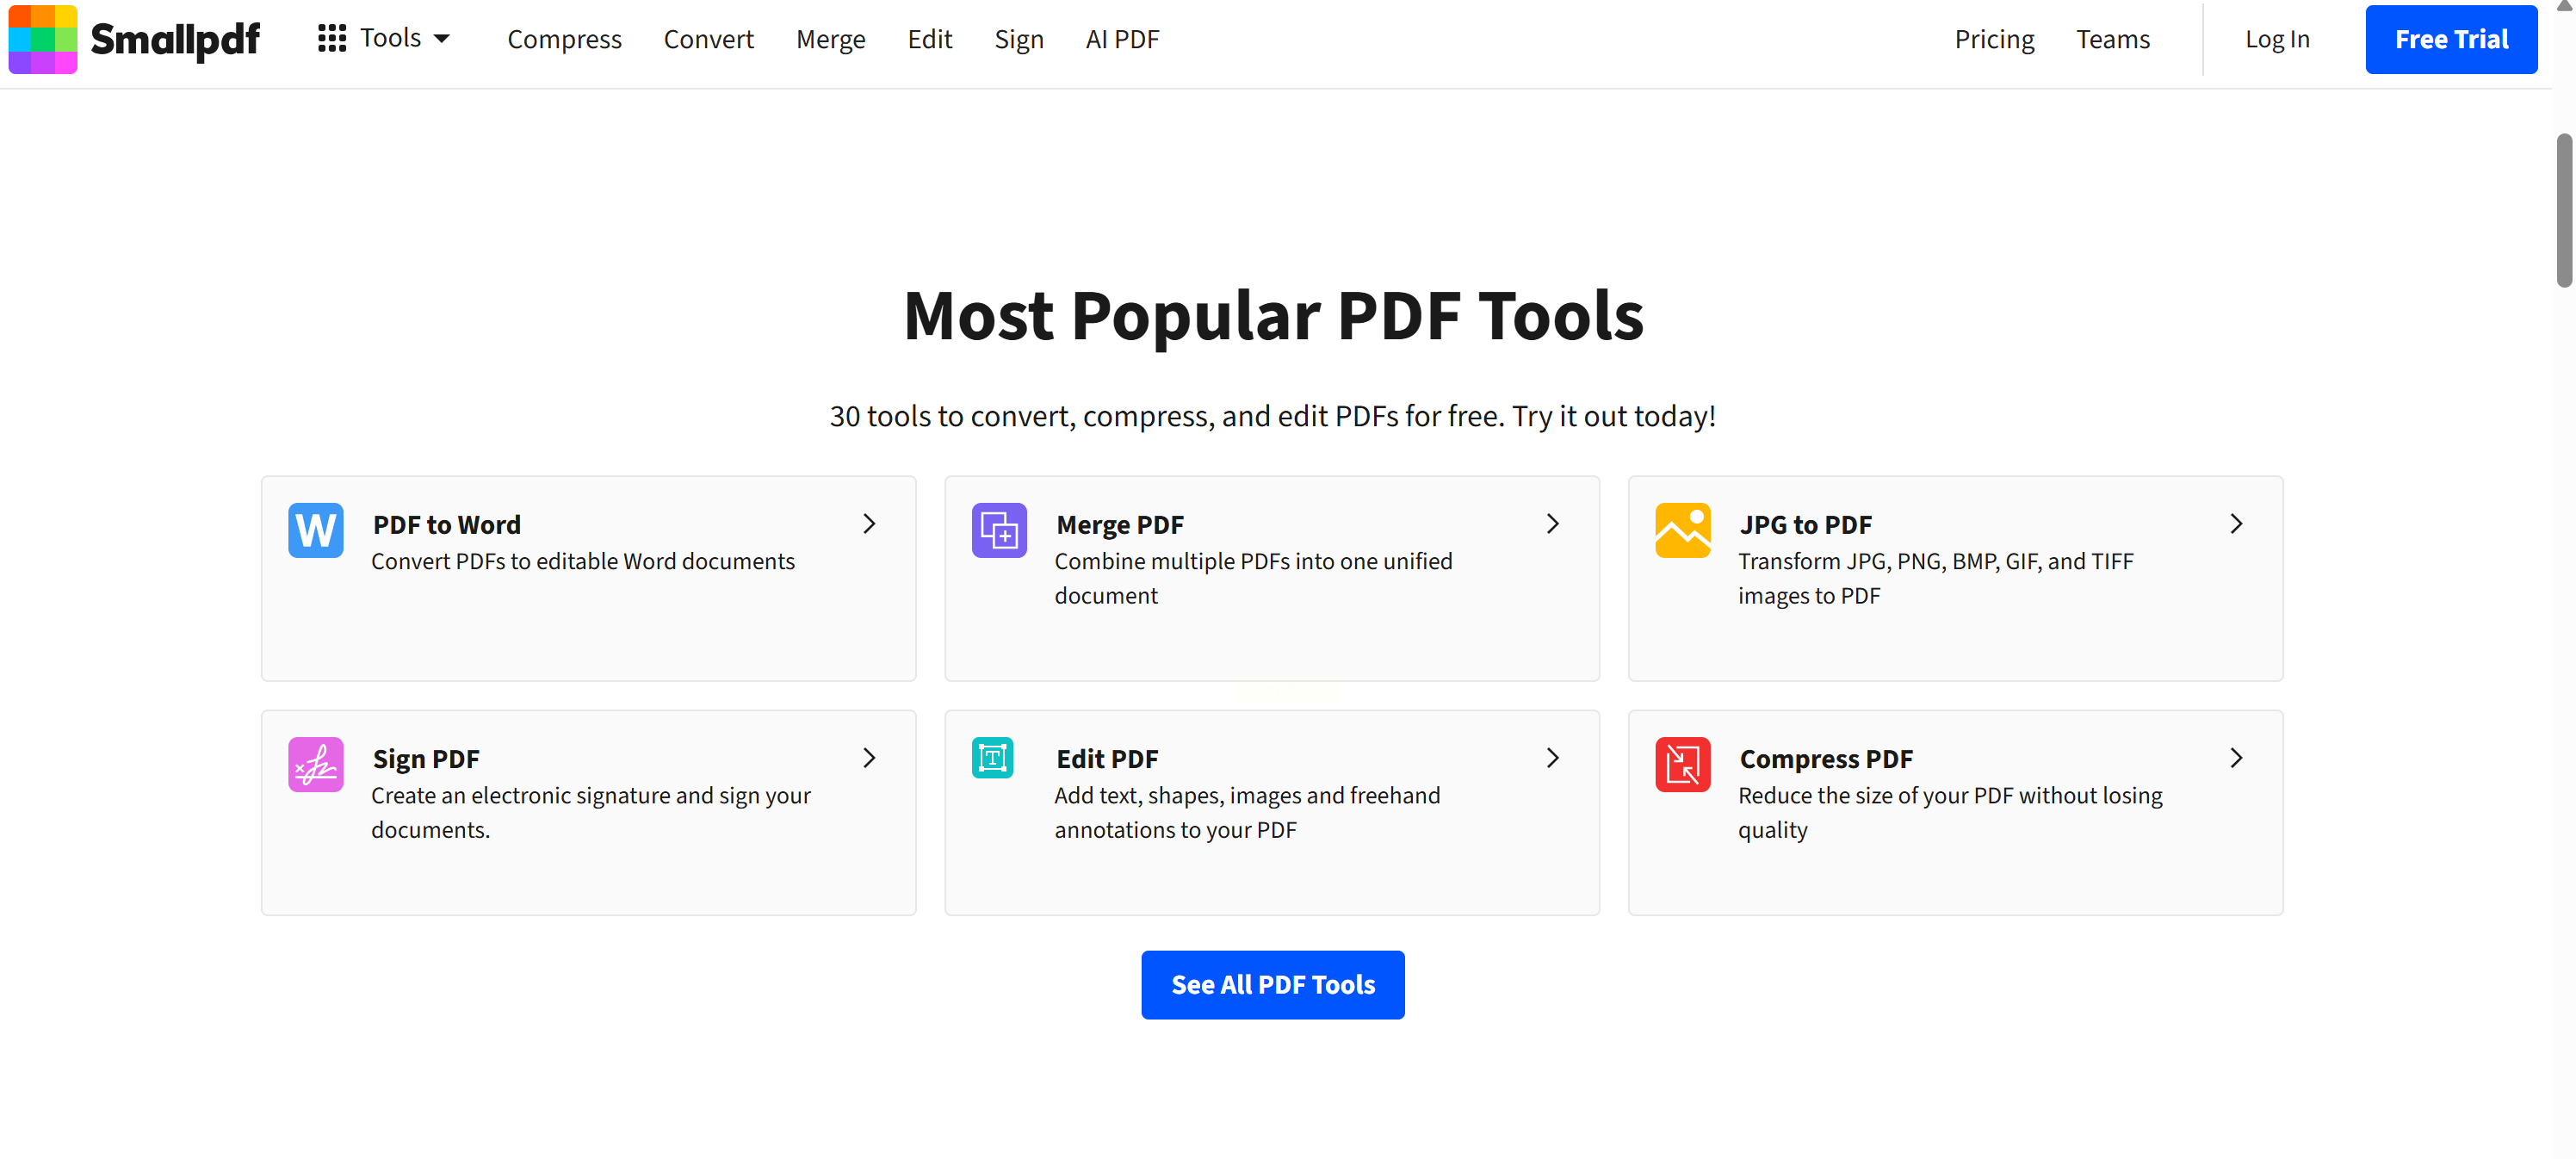Open the Edit menu item
The width and height of the screenshot is (2576, 1159).
coord(929,39)
